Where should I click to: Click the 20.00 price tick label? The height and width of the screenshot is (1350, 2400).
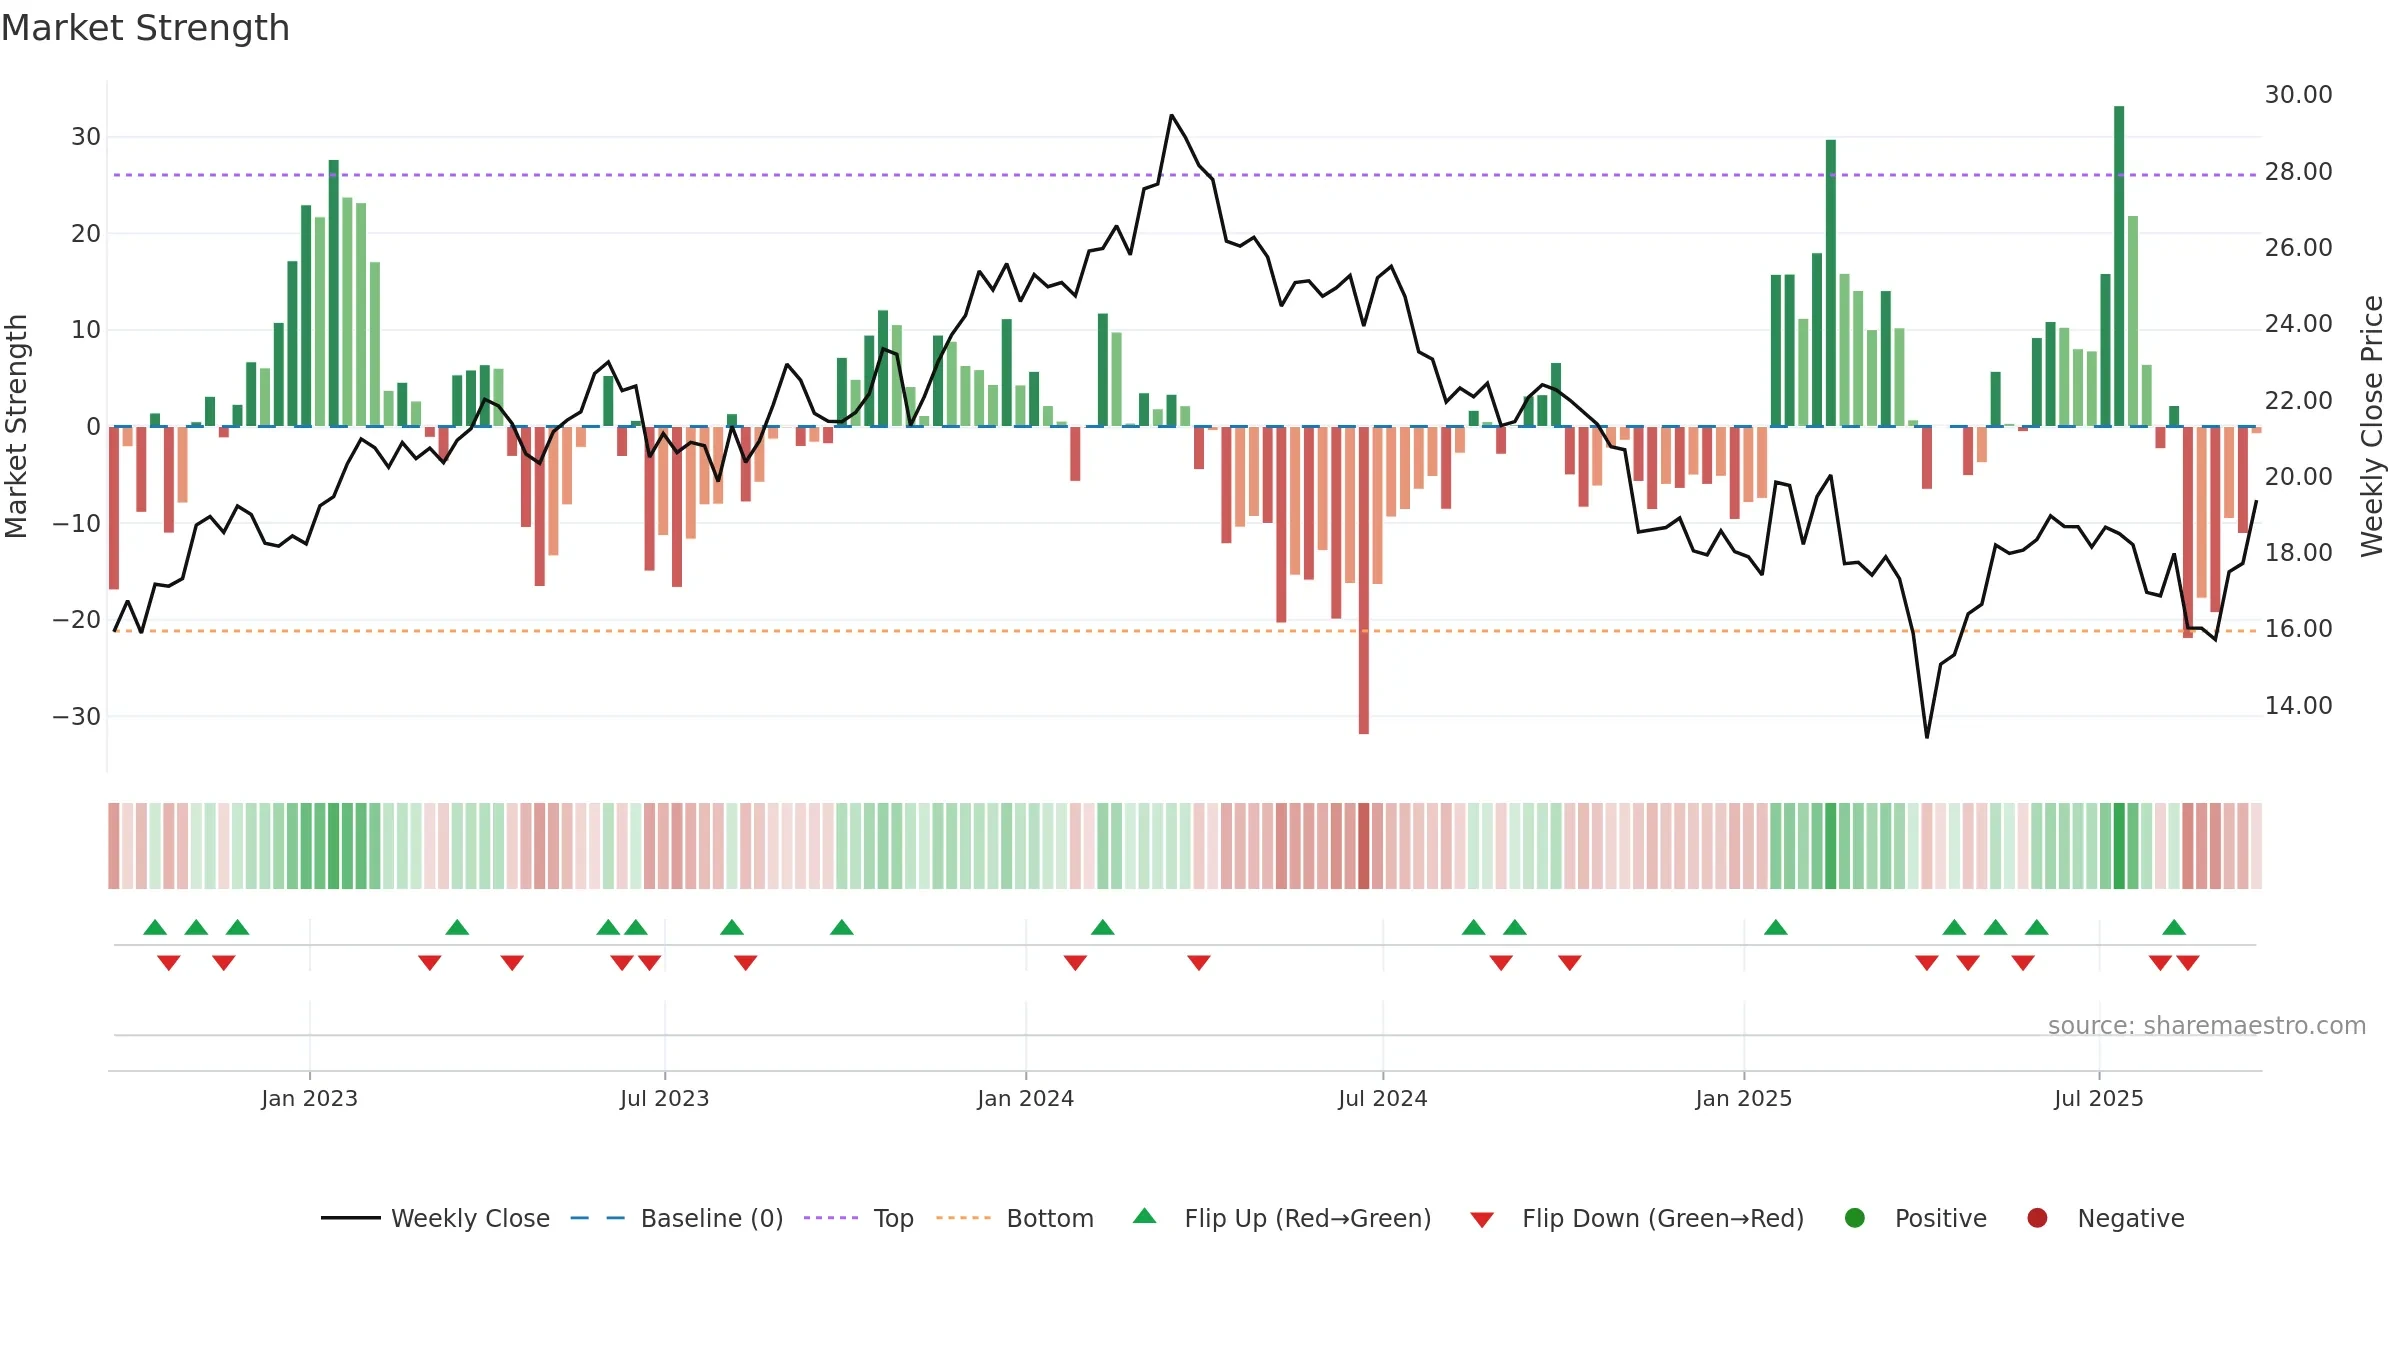tap(2298, 477)
